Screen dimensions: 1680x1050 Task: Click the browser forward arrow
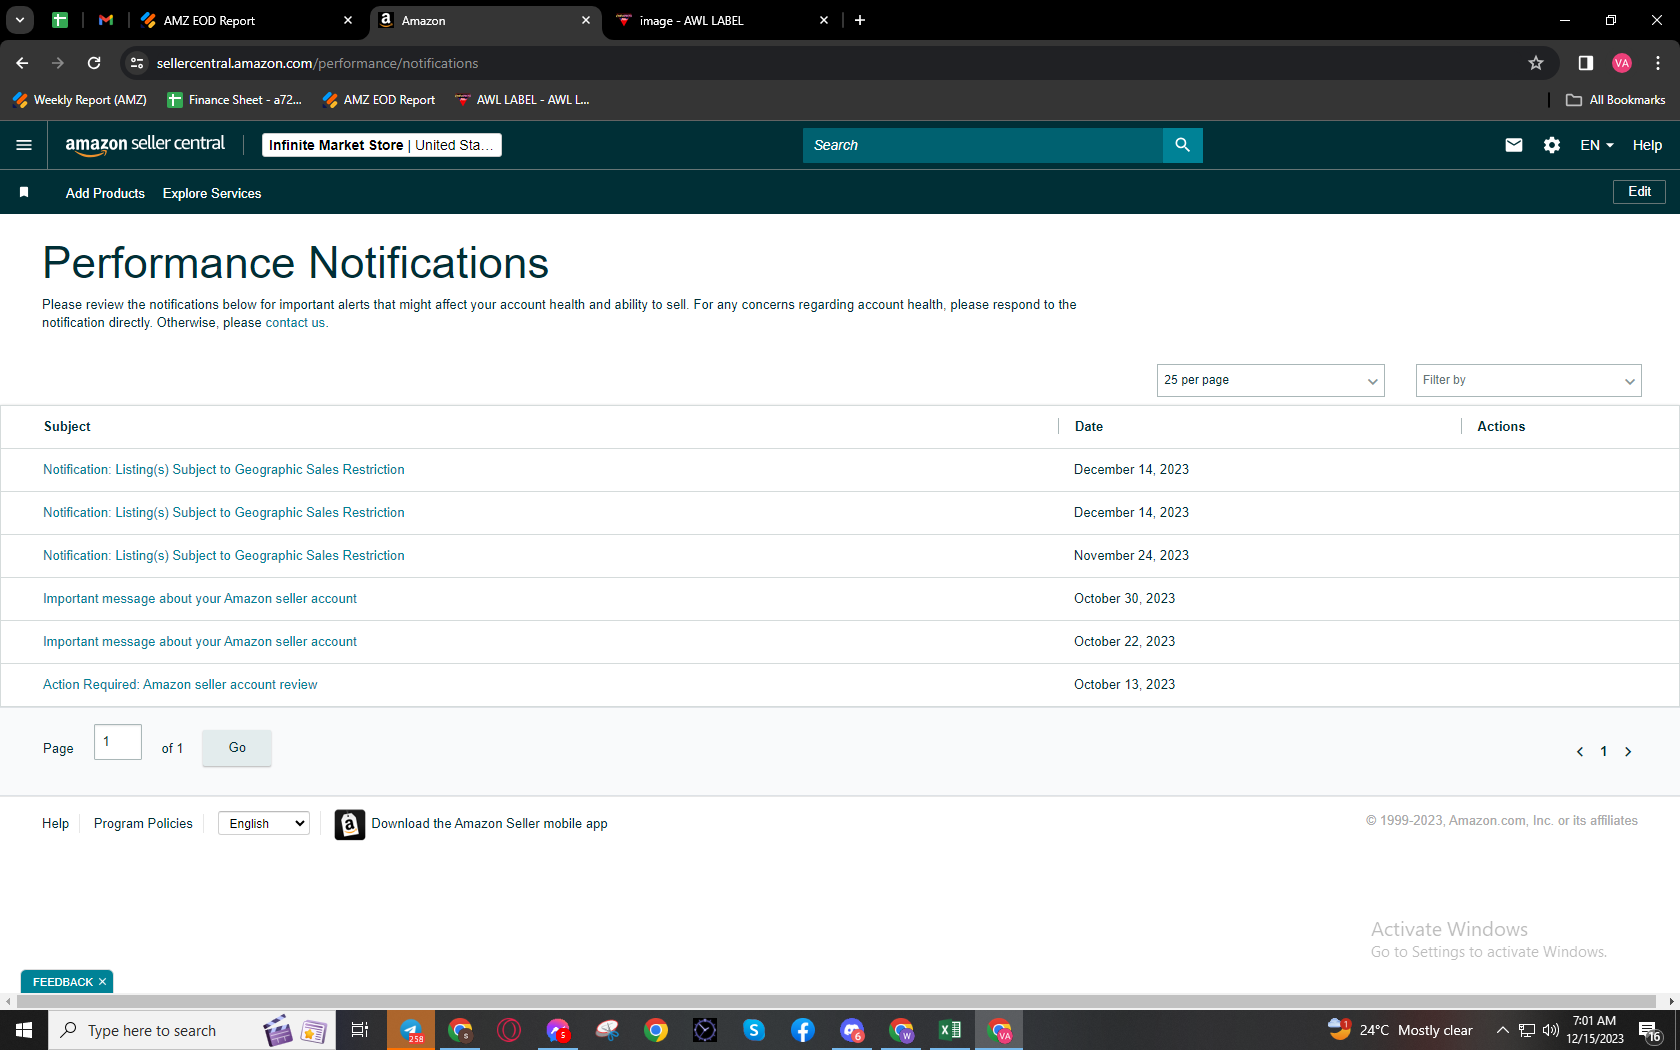(58, 63)
